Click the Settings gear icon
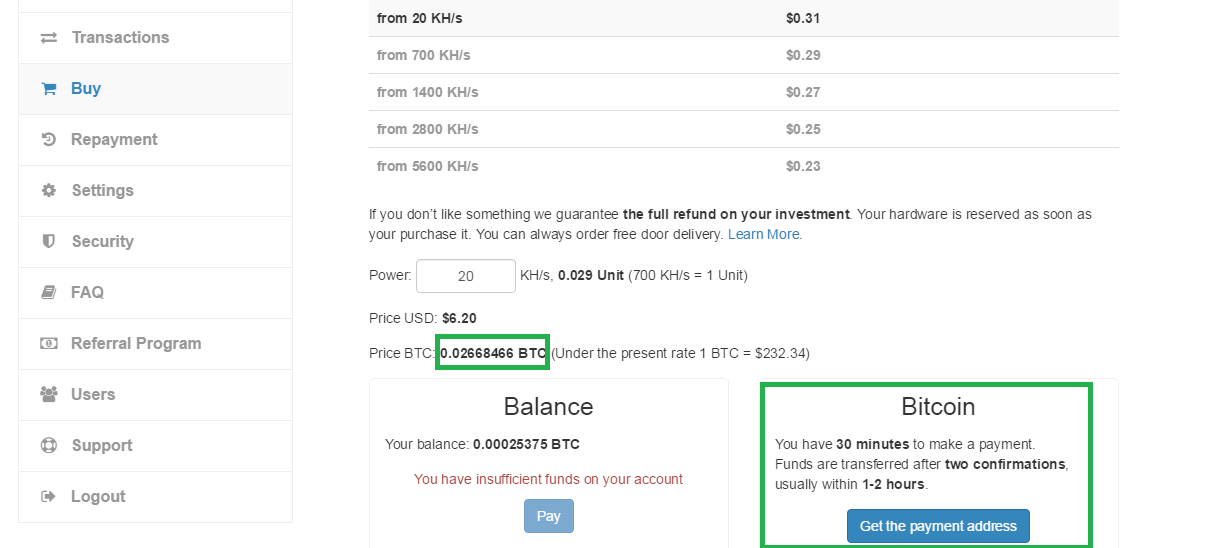1223x548 pixels. pos(48,191)
